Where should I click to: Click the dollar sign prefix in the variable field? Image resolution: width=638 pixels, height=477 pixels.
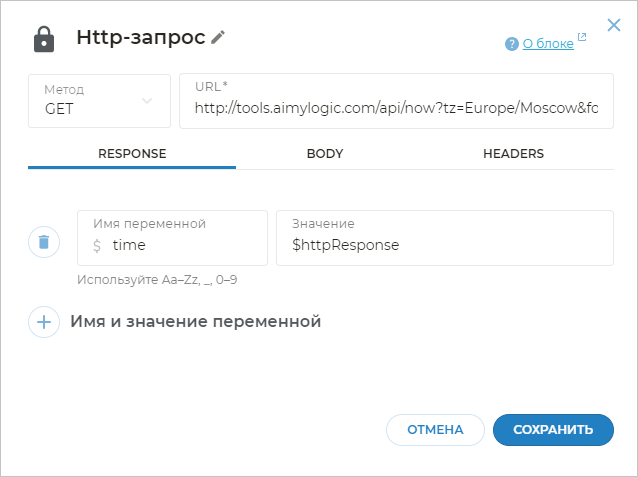pyautogui.click(x=97, y=245)
